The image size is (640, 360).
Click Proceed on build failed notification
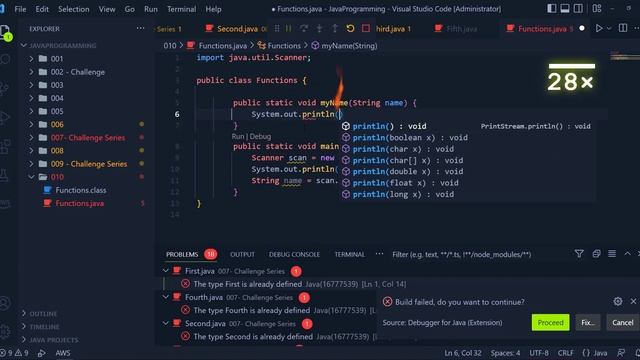pyautogui.click(x=550, y=322)
